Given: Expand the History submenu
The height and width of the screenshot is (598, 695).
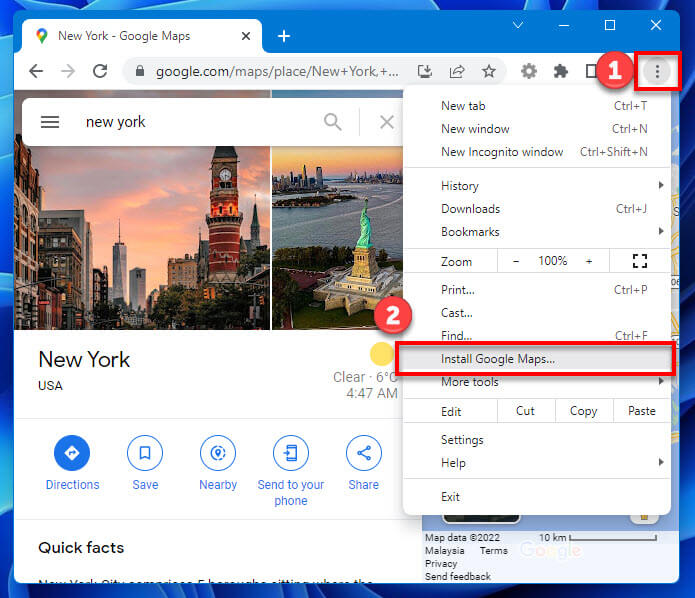Looking at the screenshot, I should 537,185.
